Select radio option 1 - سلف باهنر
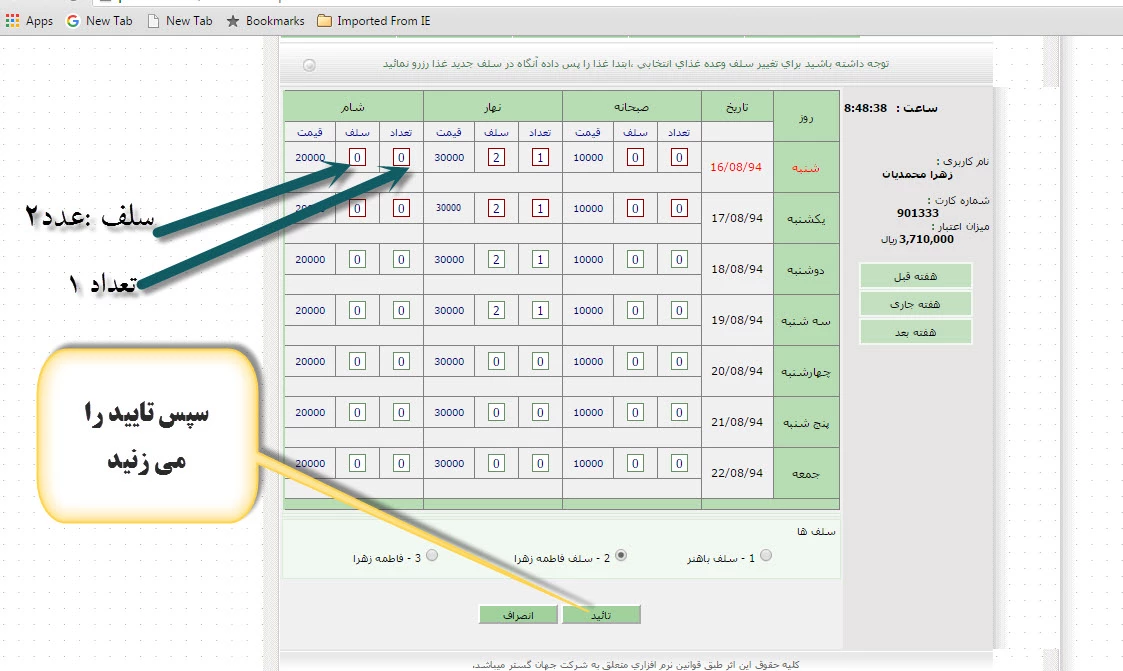 pyautogui.click(x=766, y=556)
